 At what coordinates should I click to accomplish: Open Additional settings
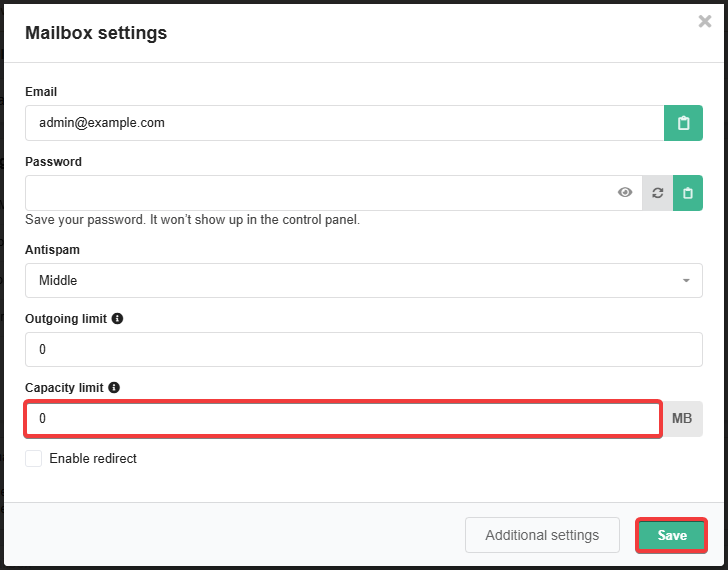pyautogui.click(x=542, y=535)
